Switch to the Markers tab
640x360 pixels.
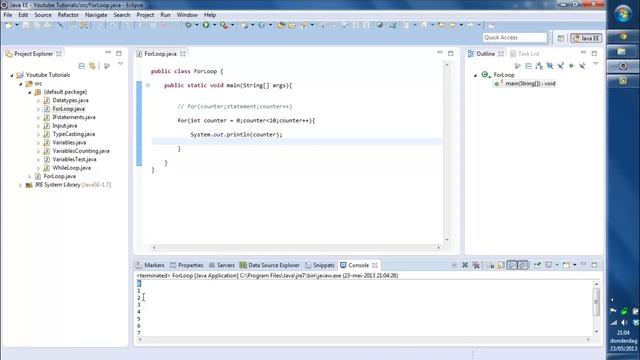(x=150, y=265)
